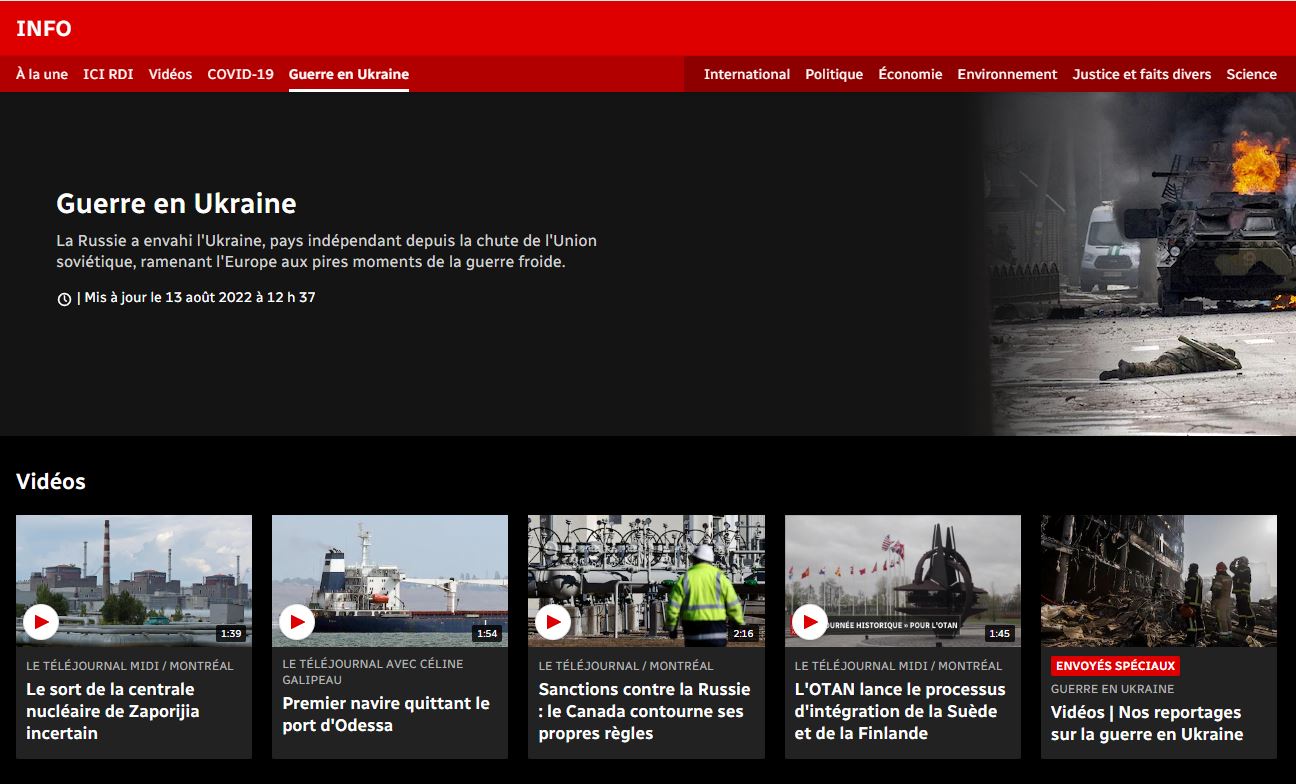
Task: Open the INFO section logo
Action: point(44,29)
